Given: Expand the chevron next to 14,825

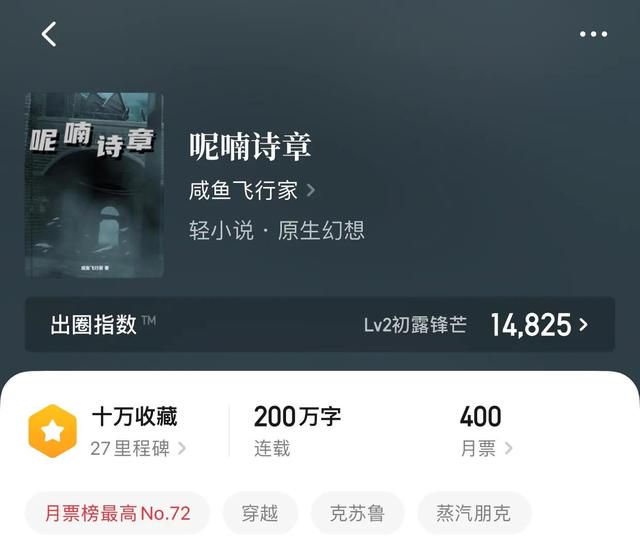Looking at the screenshot, I should pos(584,325).
